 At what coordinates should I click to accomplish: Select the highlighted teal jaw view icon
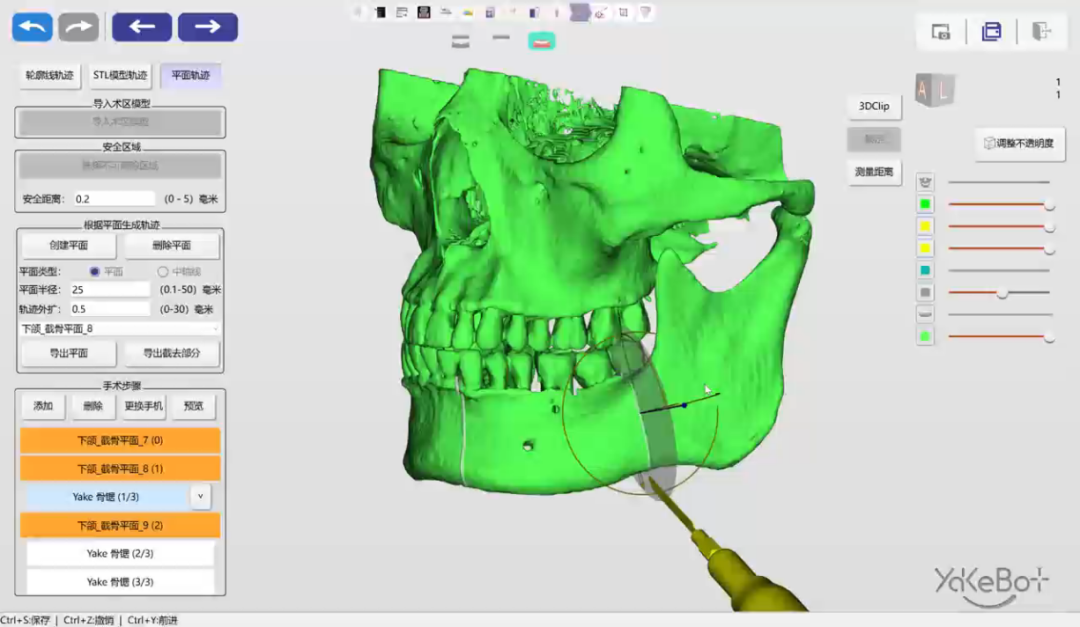coord(542,42)
